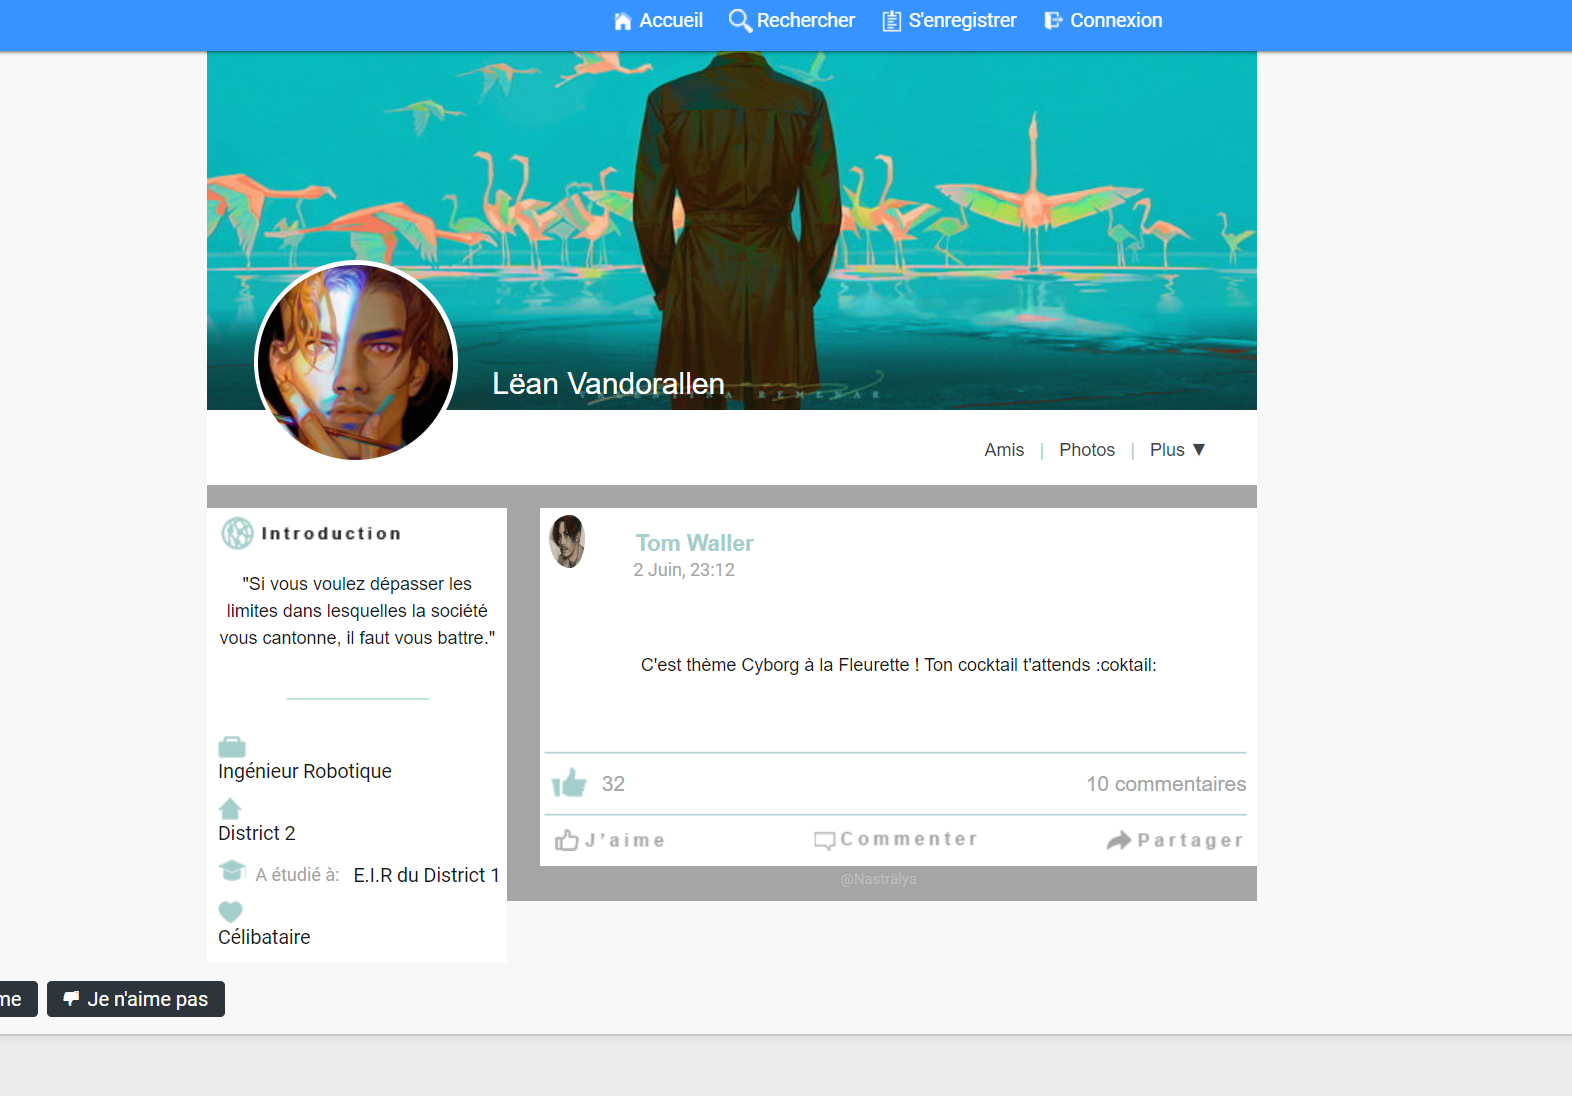Open the Accueil menu item

(658, 21)
